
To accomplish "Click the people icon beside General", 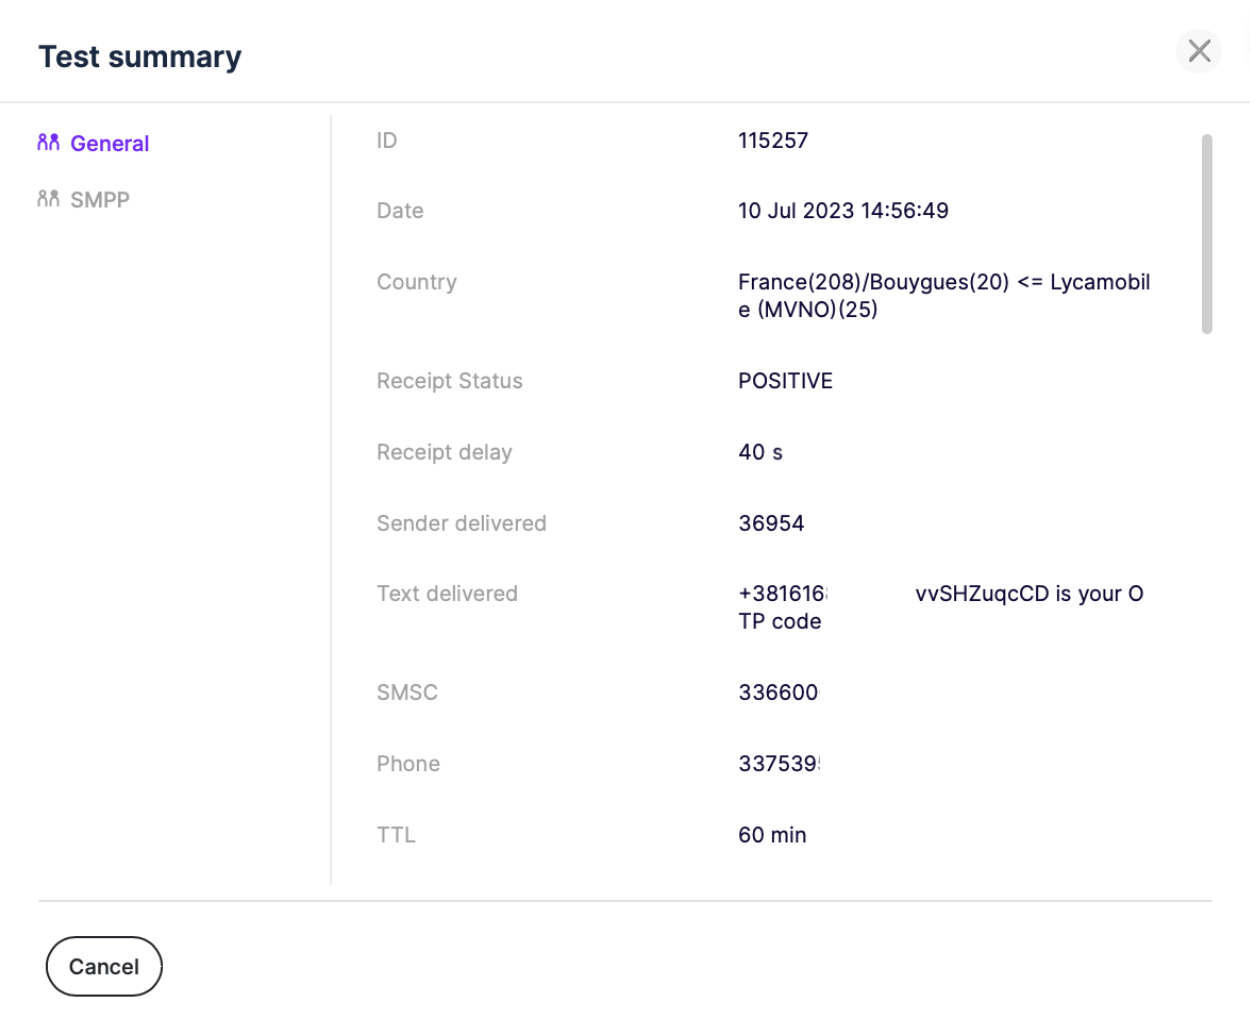I will (x=48, y=143).
